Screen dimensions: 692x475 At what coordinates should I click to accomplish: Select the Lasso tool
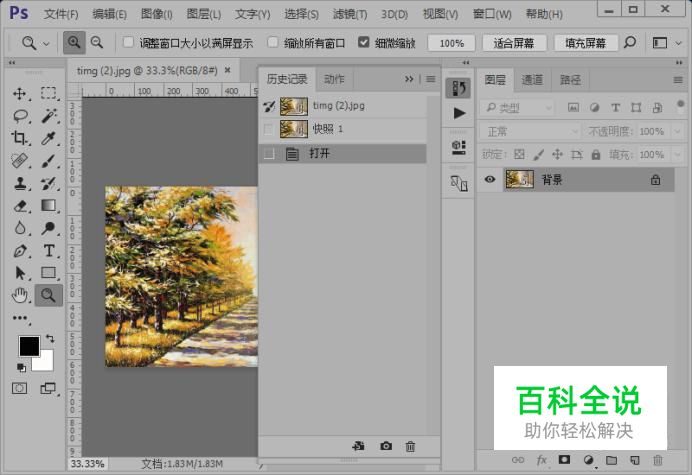pos(20,116)
